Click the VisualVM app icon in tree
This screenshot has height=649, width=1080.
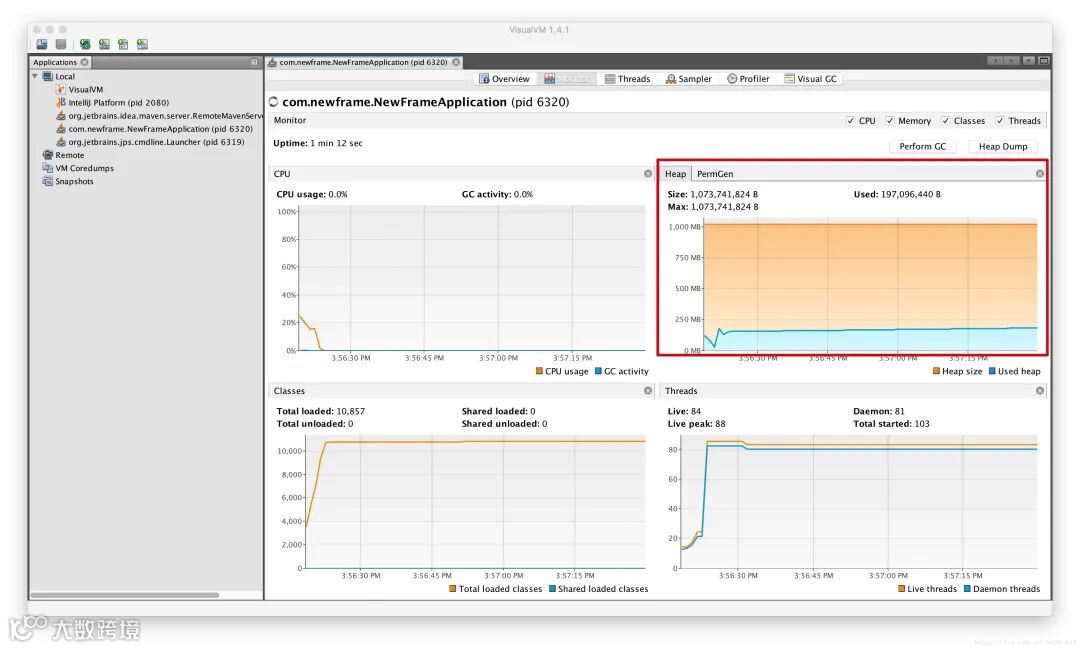click(x=61, y=90)
